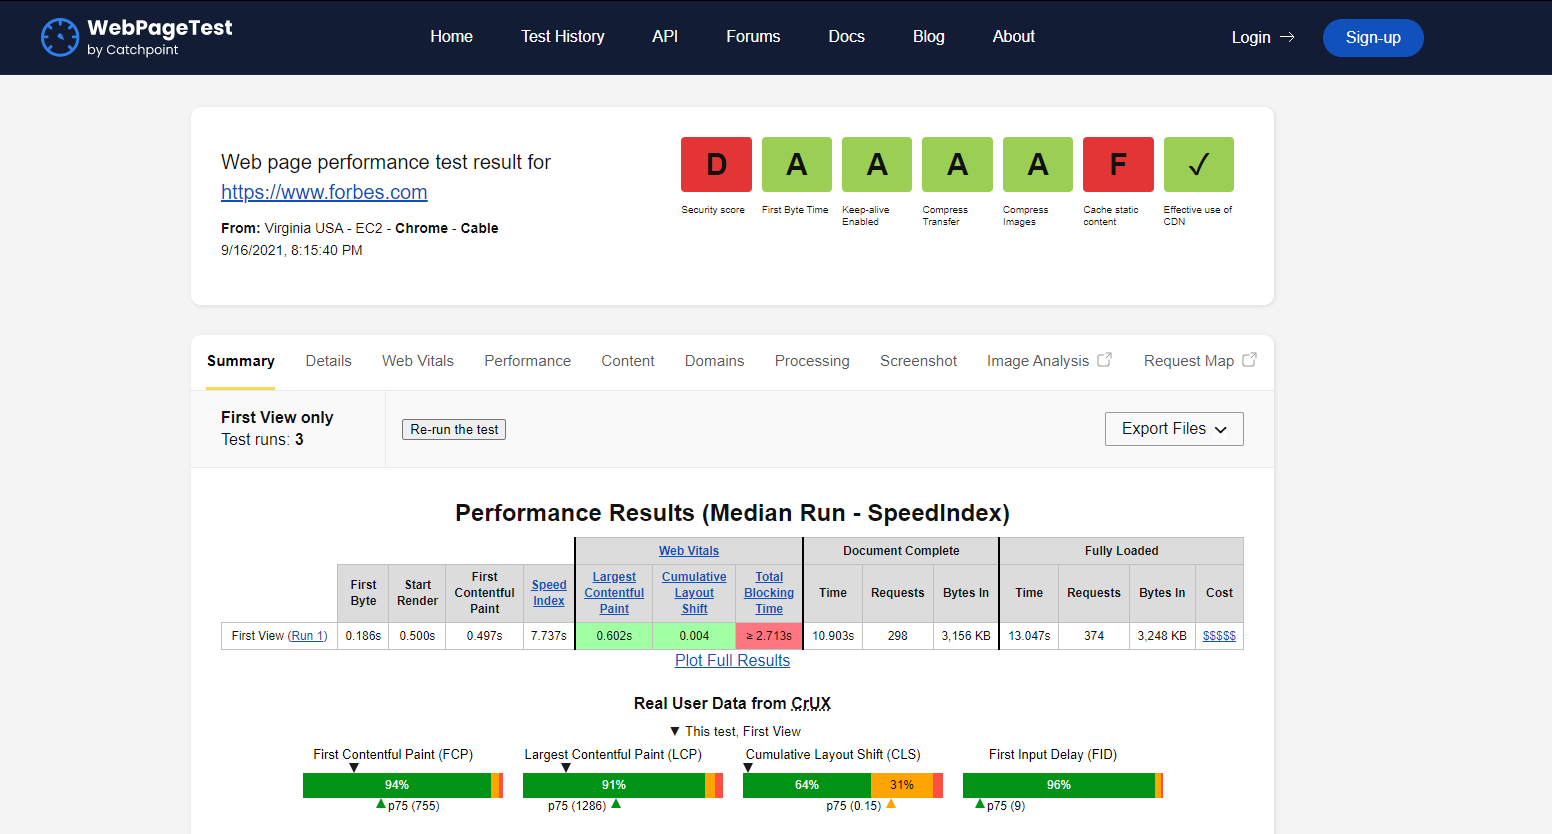Click the 0.602s LCP value cell

click(x=614, y=636)
